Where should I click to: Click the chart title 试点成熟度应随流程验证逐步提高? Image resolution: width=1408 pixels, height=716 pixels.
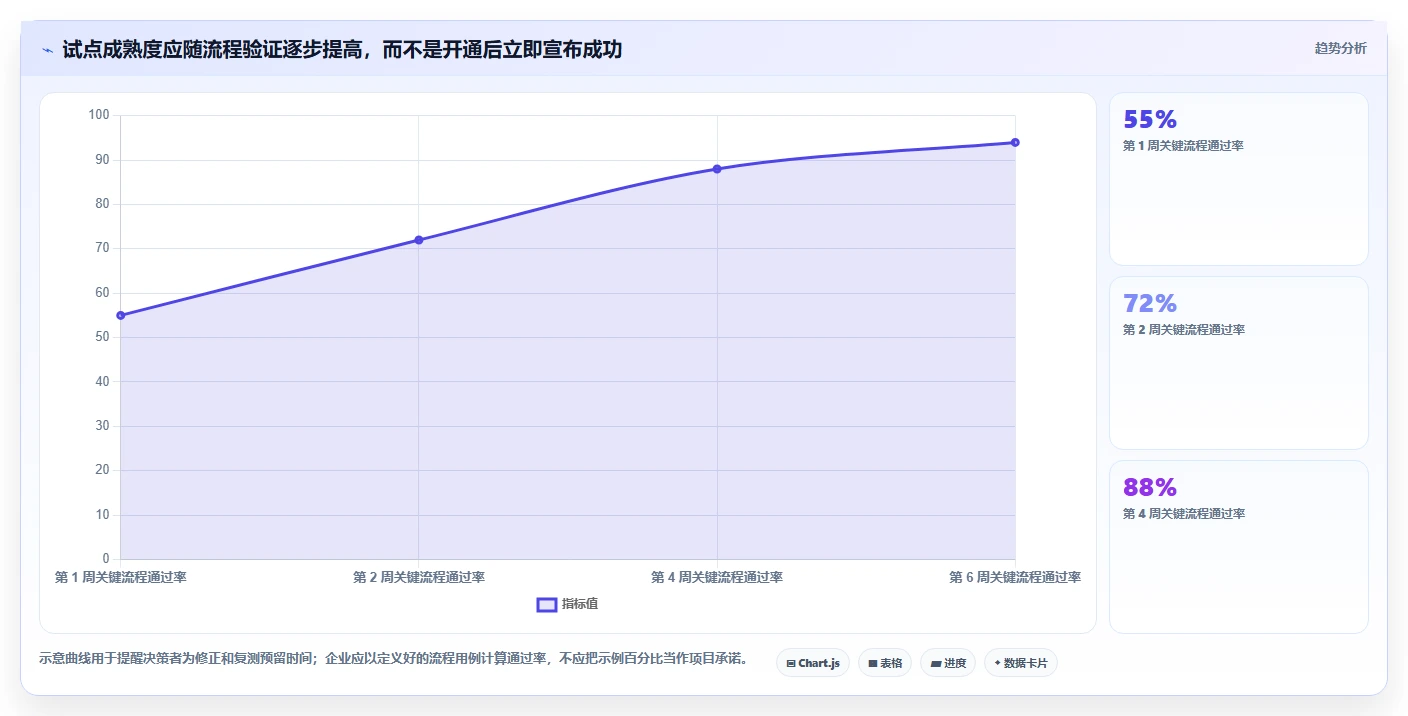click(342, 49)
